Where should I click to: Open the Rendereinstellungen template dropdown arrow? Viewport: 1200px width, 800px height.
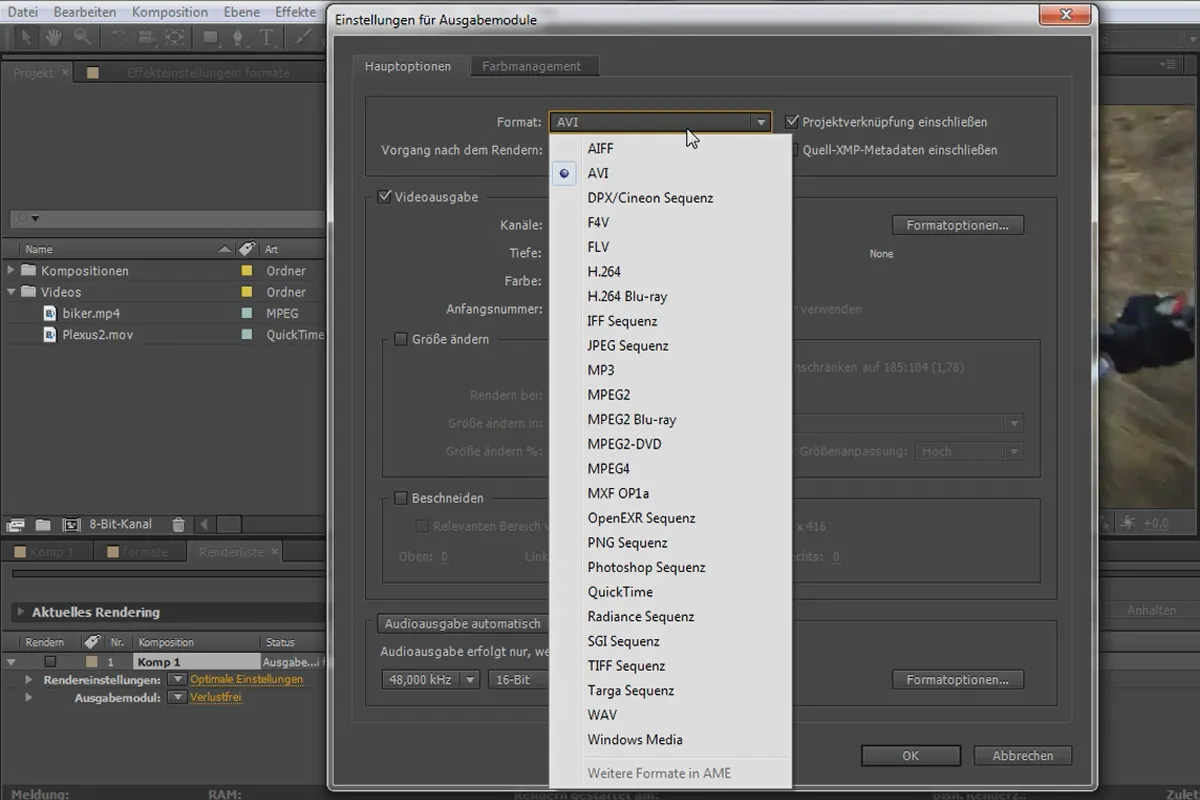177,679
